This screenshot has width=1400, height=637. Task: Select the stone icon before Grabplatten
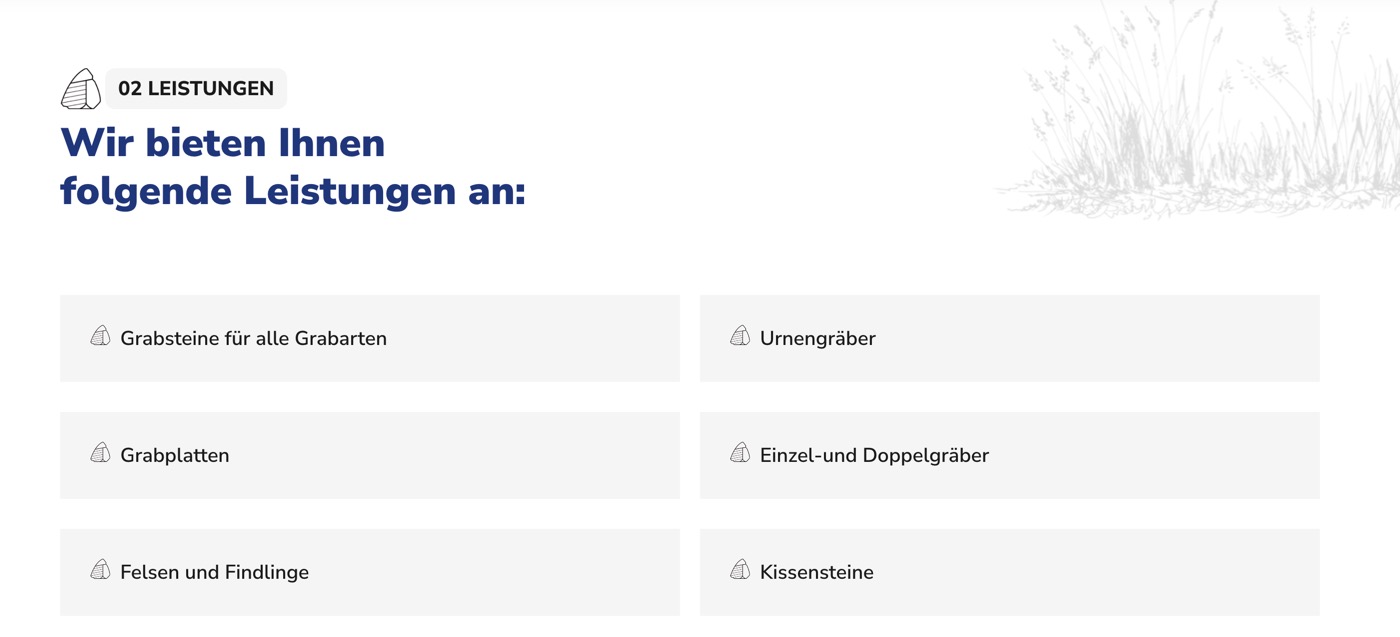pyautogui.click(x=100, y=453)
